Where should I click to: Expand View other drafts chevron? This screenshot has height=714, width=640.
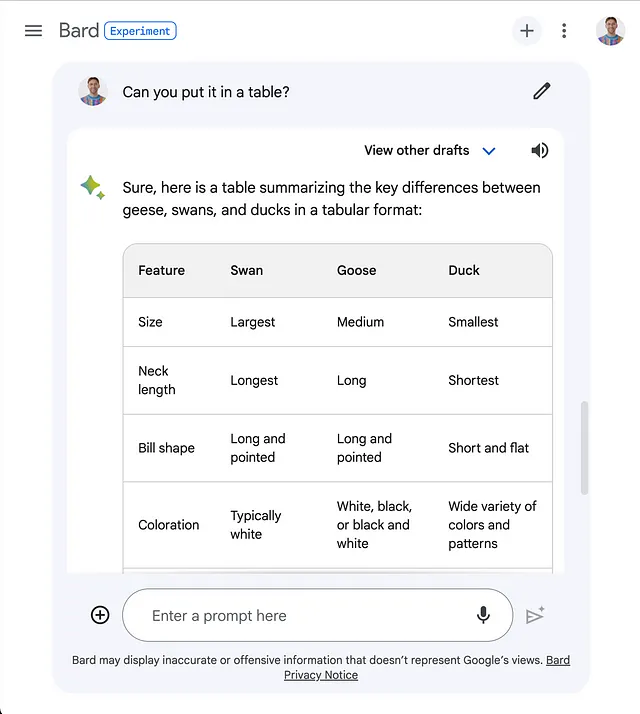[x=489, y=151]
